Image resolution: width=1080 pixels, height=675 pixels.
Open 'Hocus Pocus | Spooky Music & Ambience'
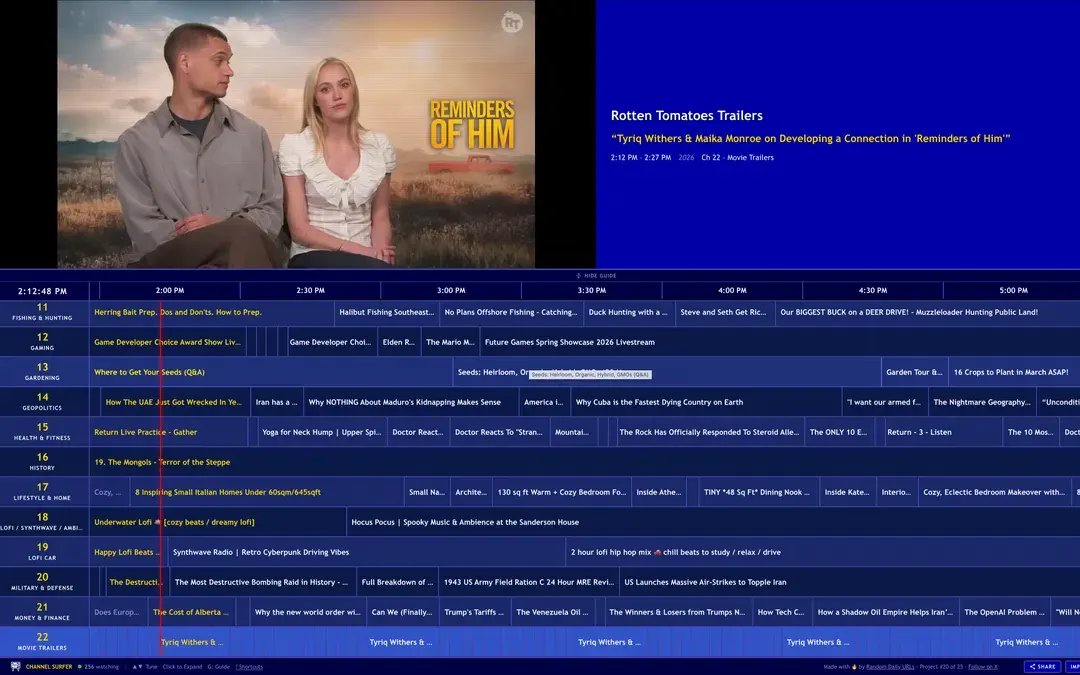tap(713, 521)
